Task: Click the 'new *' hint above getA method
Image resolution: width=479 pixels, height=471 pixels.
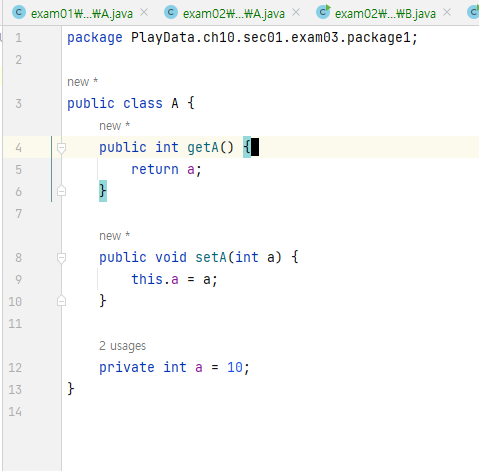Action: click(114, 126)
